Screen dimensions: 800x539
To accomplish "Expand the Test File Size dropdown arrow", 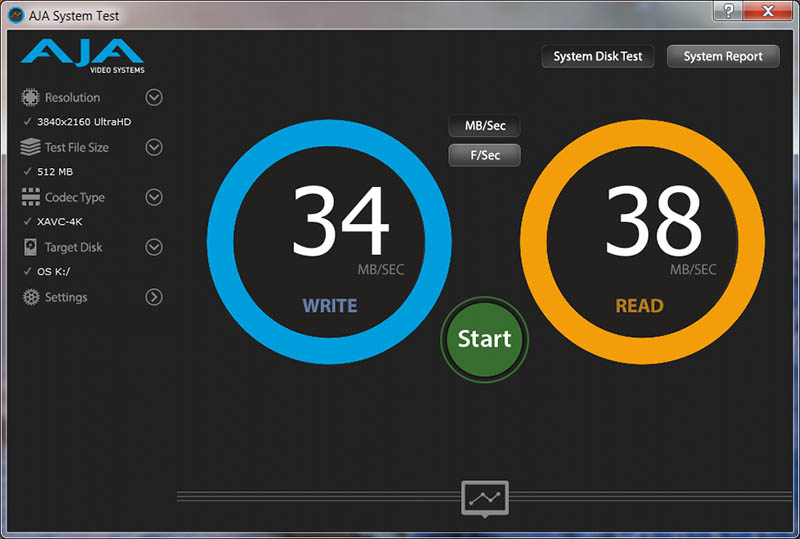I will [154, 147].
